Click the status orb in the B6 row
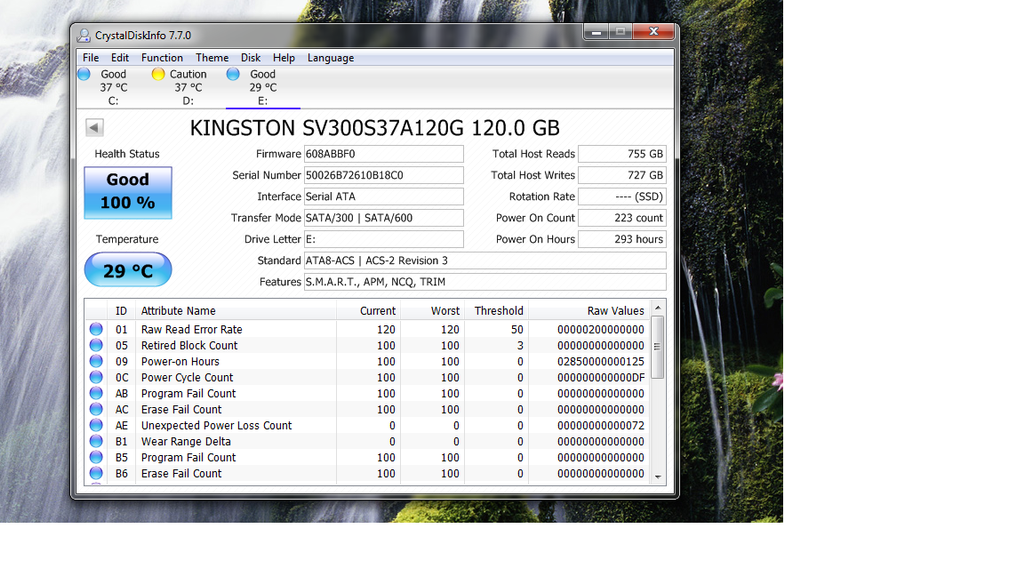The height and width of the screenshot is (576, 1024). [96, 473]
